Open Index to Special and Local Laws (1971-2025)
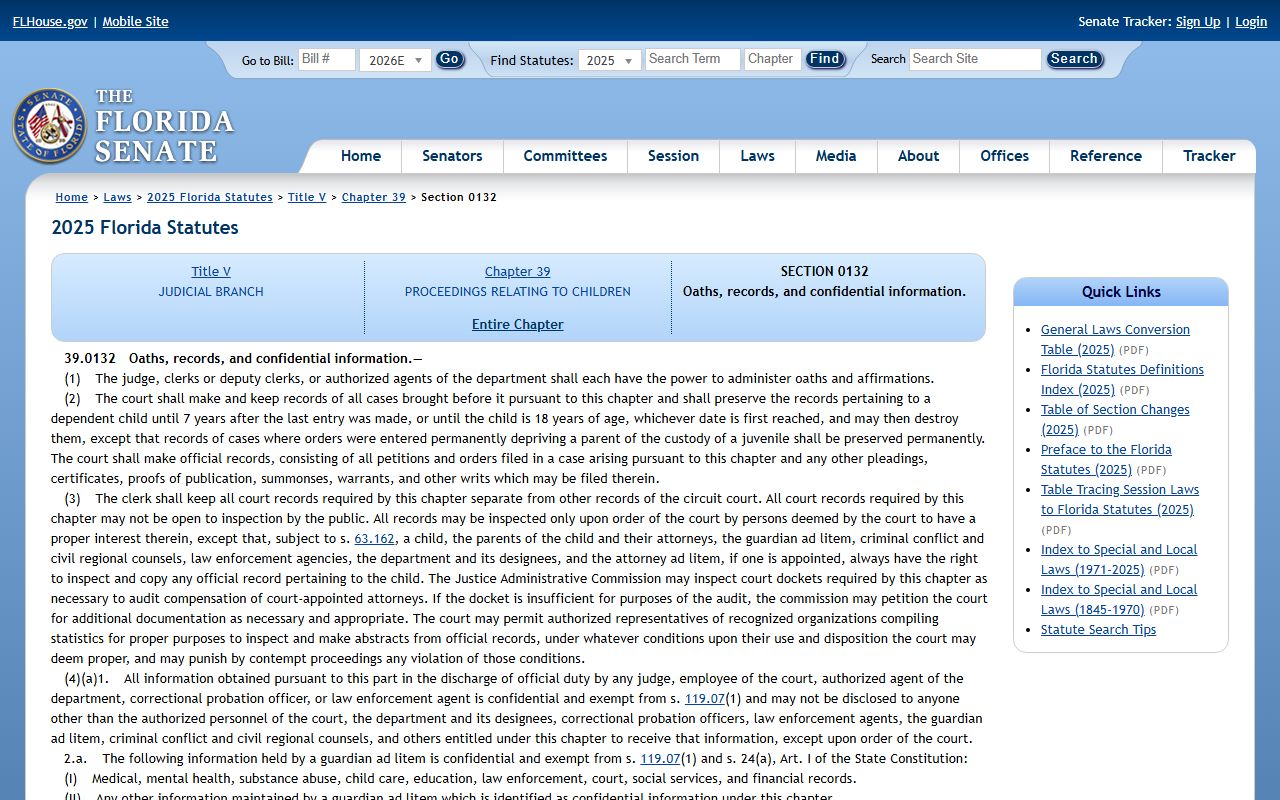The width and height of the screenshot is (1280, 800). click(1119, 559)
